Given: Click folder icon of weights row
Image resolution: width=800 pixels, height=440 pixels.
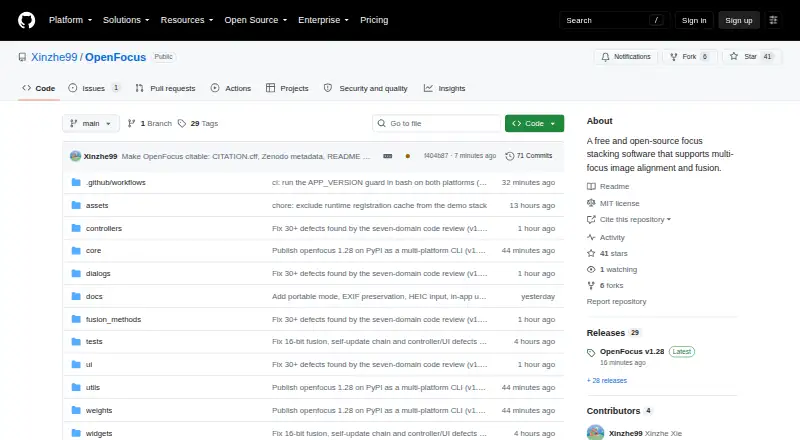Looking at the screenshot, I should [x=76, y=410].
